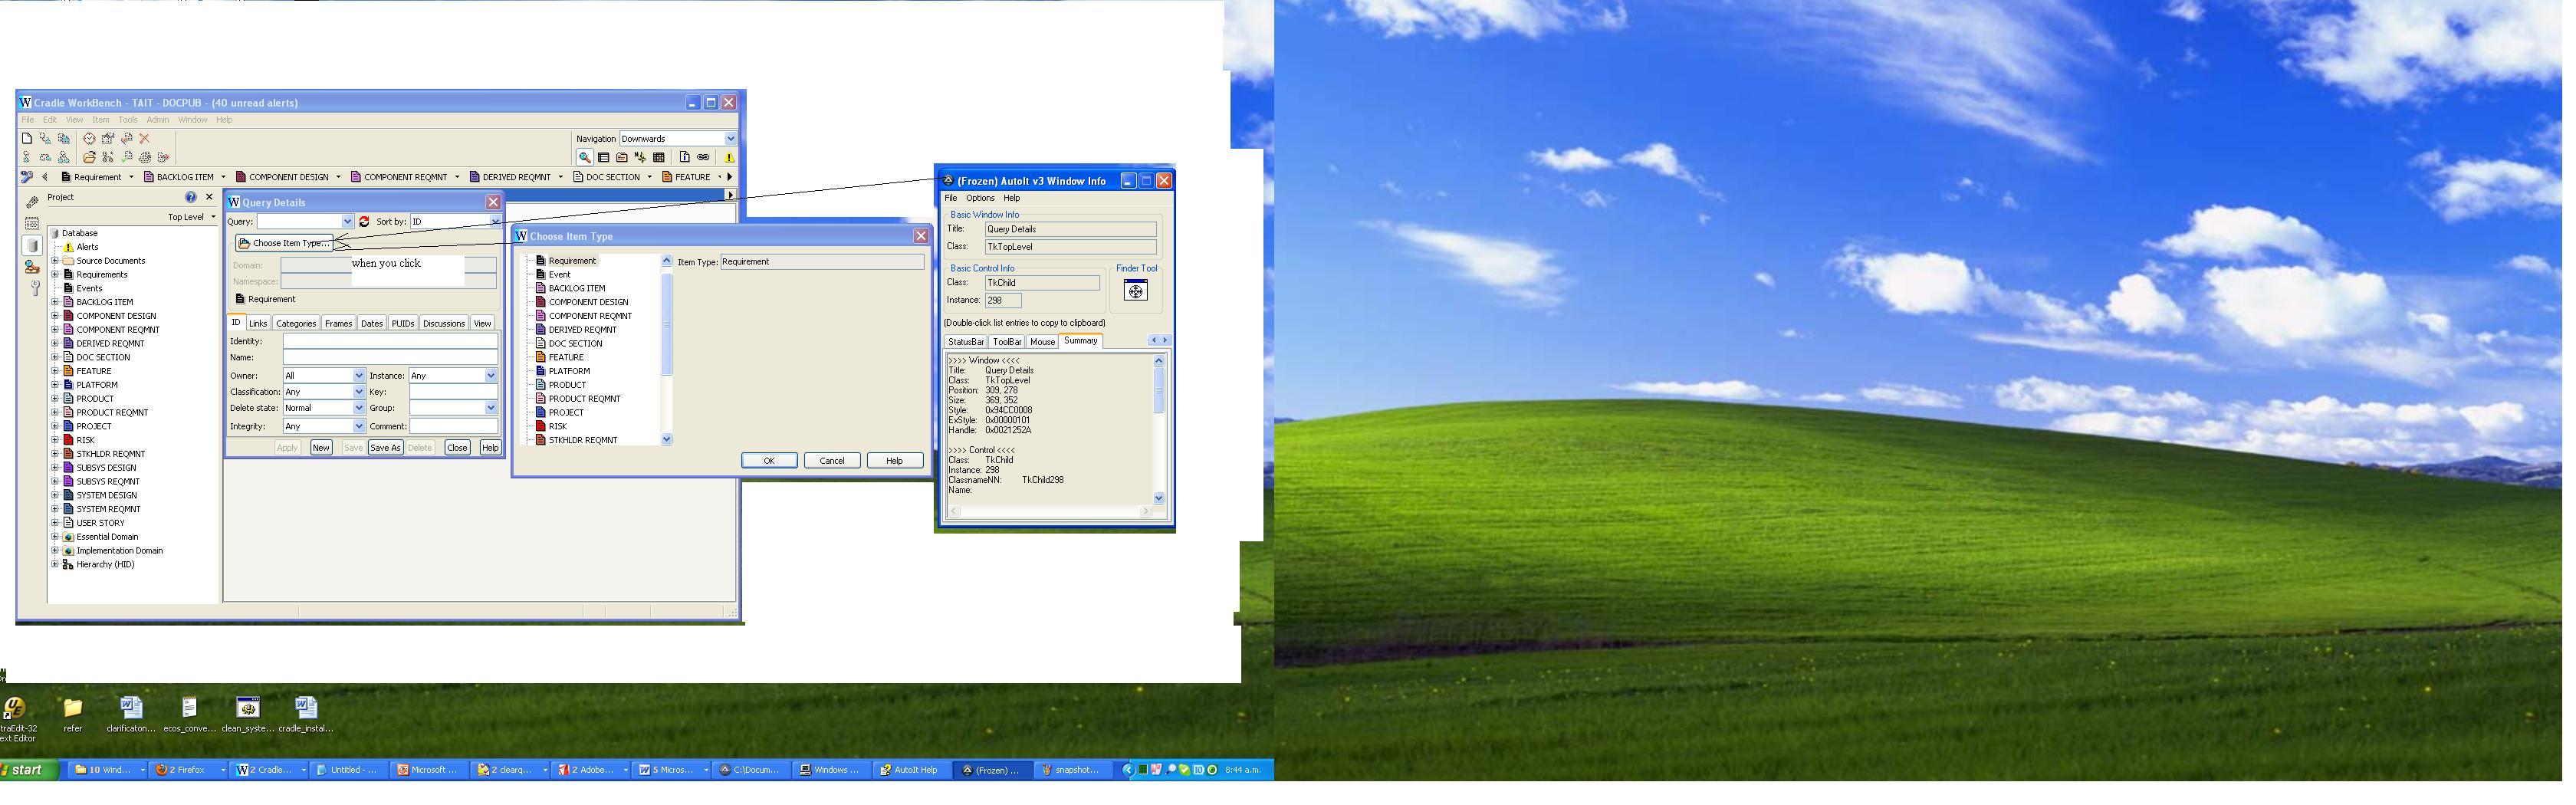This screenshot has height=805, width=2576.
Task: Click the database cylinder icon in sidebar
Action: coord(32,245)
